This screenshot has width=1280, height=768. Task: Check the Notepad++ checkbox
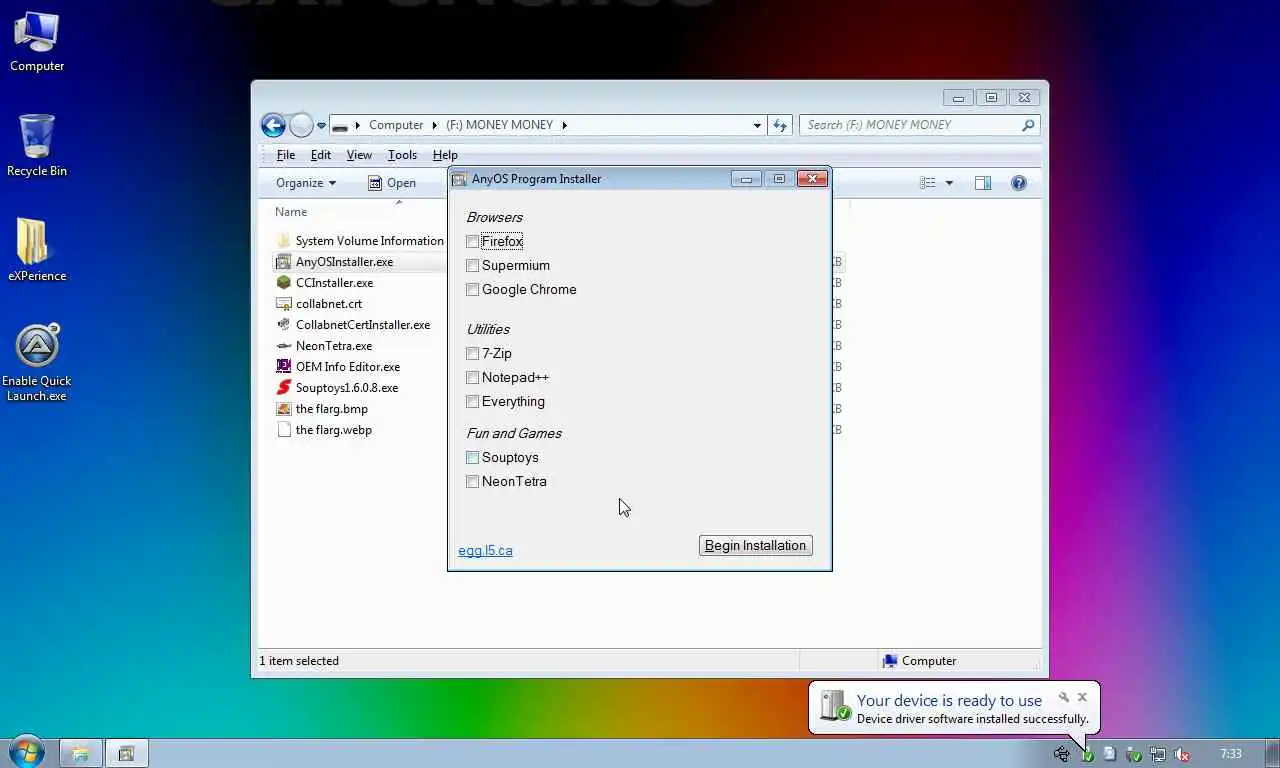473,378
